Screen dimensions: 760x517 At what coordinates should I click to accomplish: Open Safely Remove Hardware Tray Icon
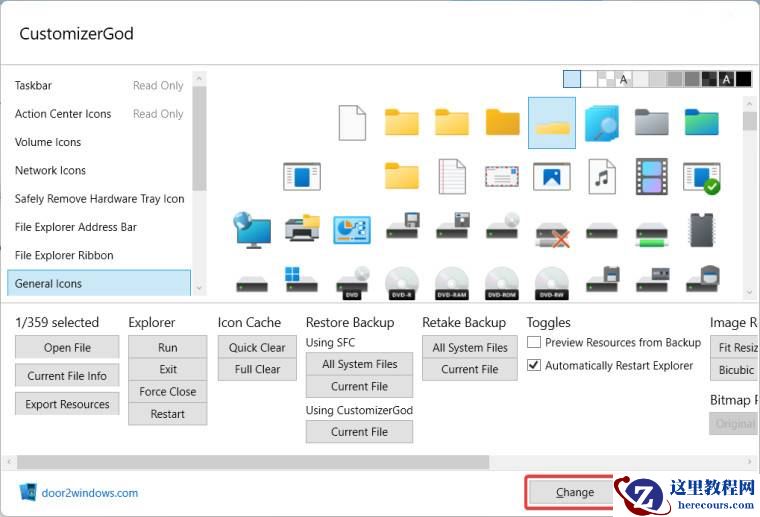click(x=99, y=199)
